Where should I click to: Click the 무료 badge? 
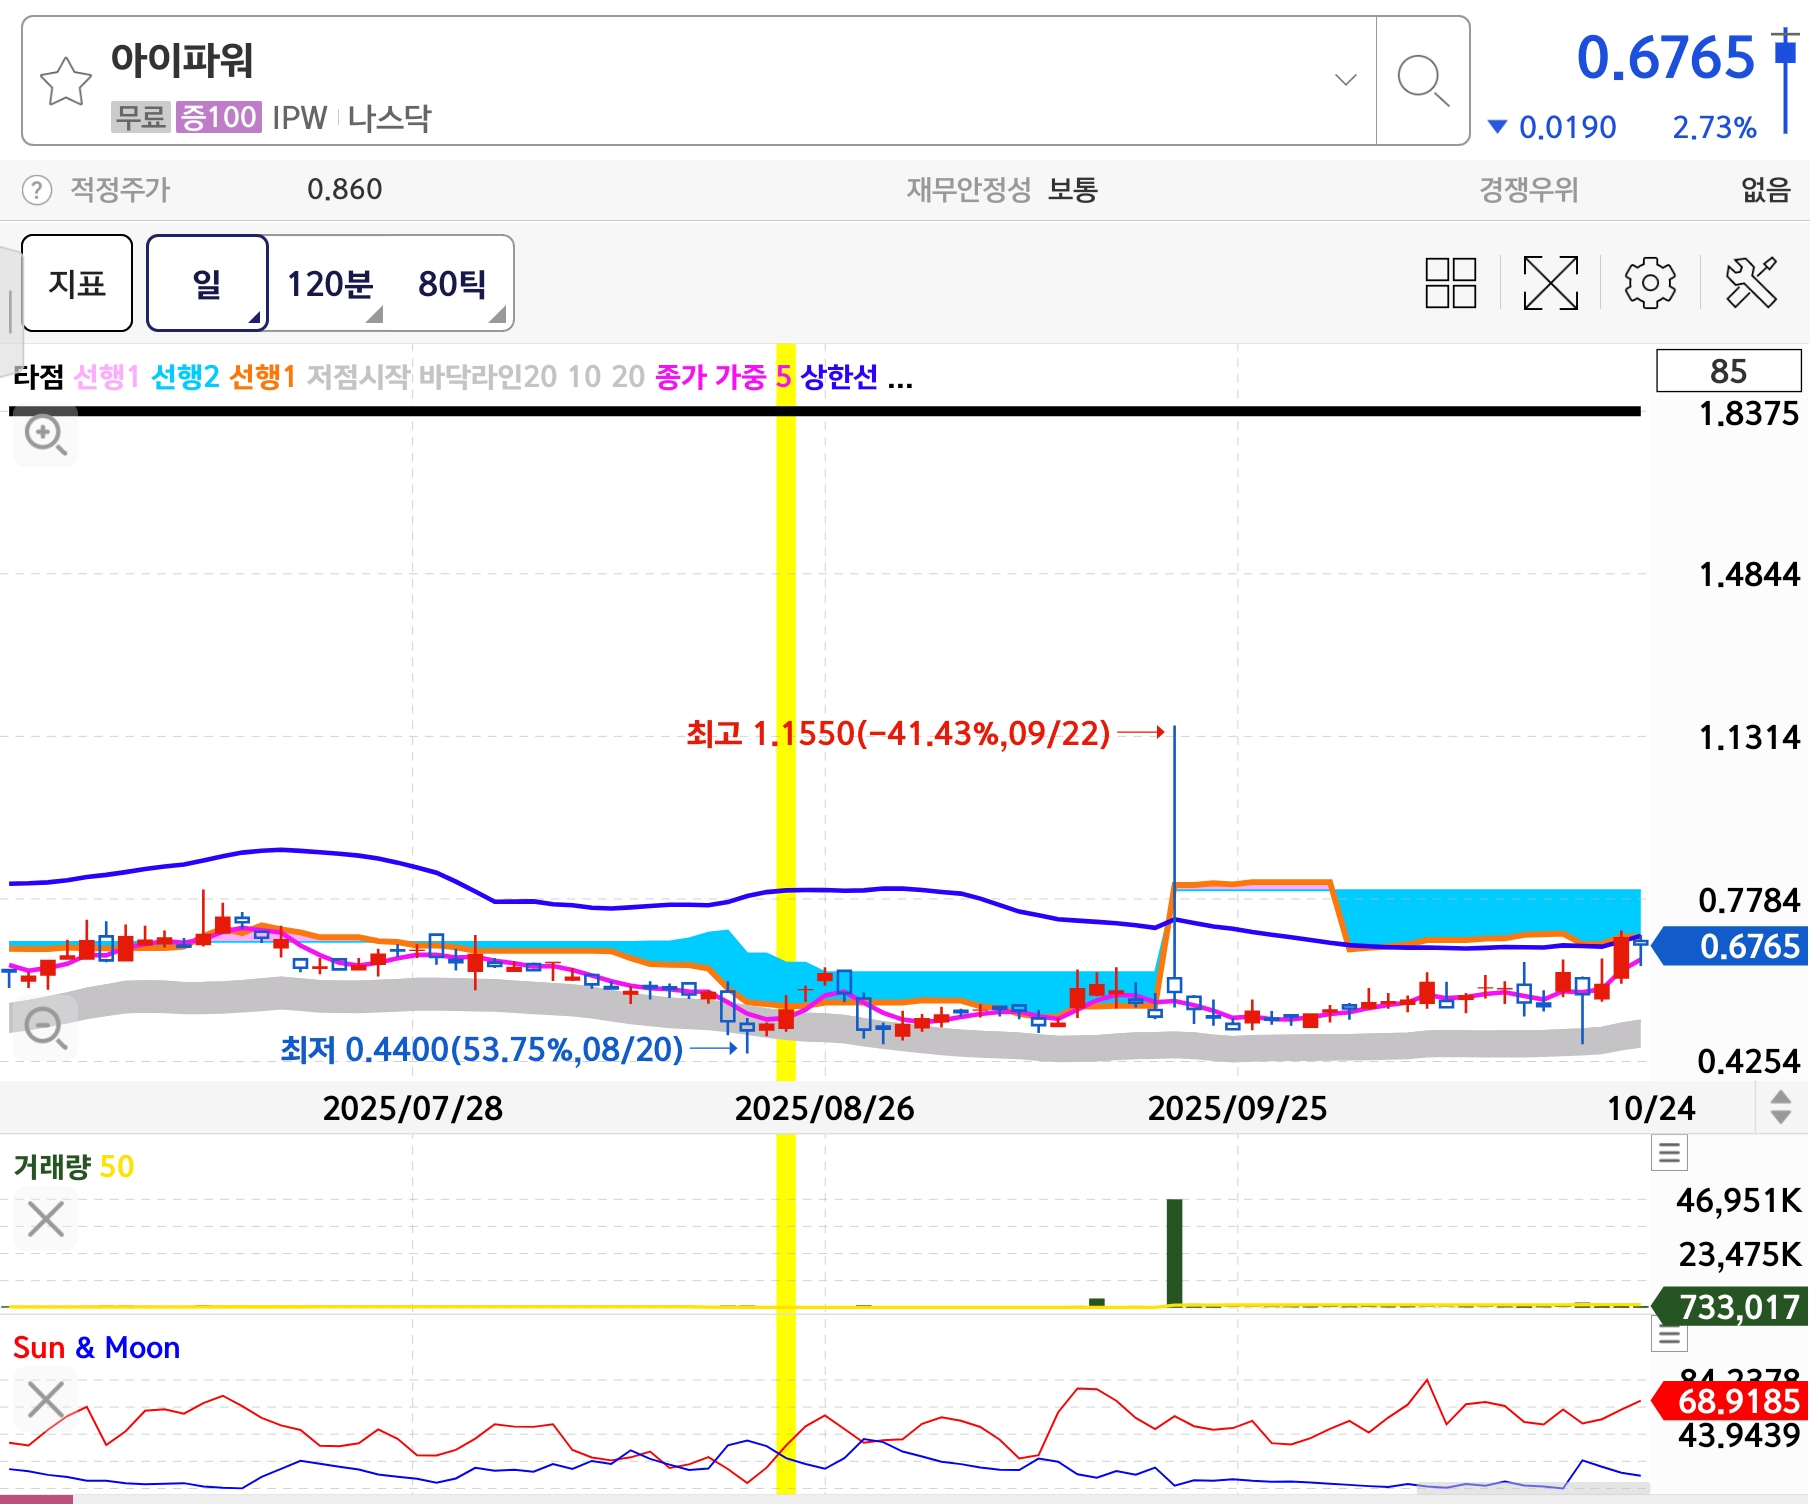141,117
